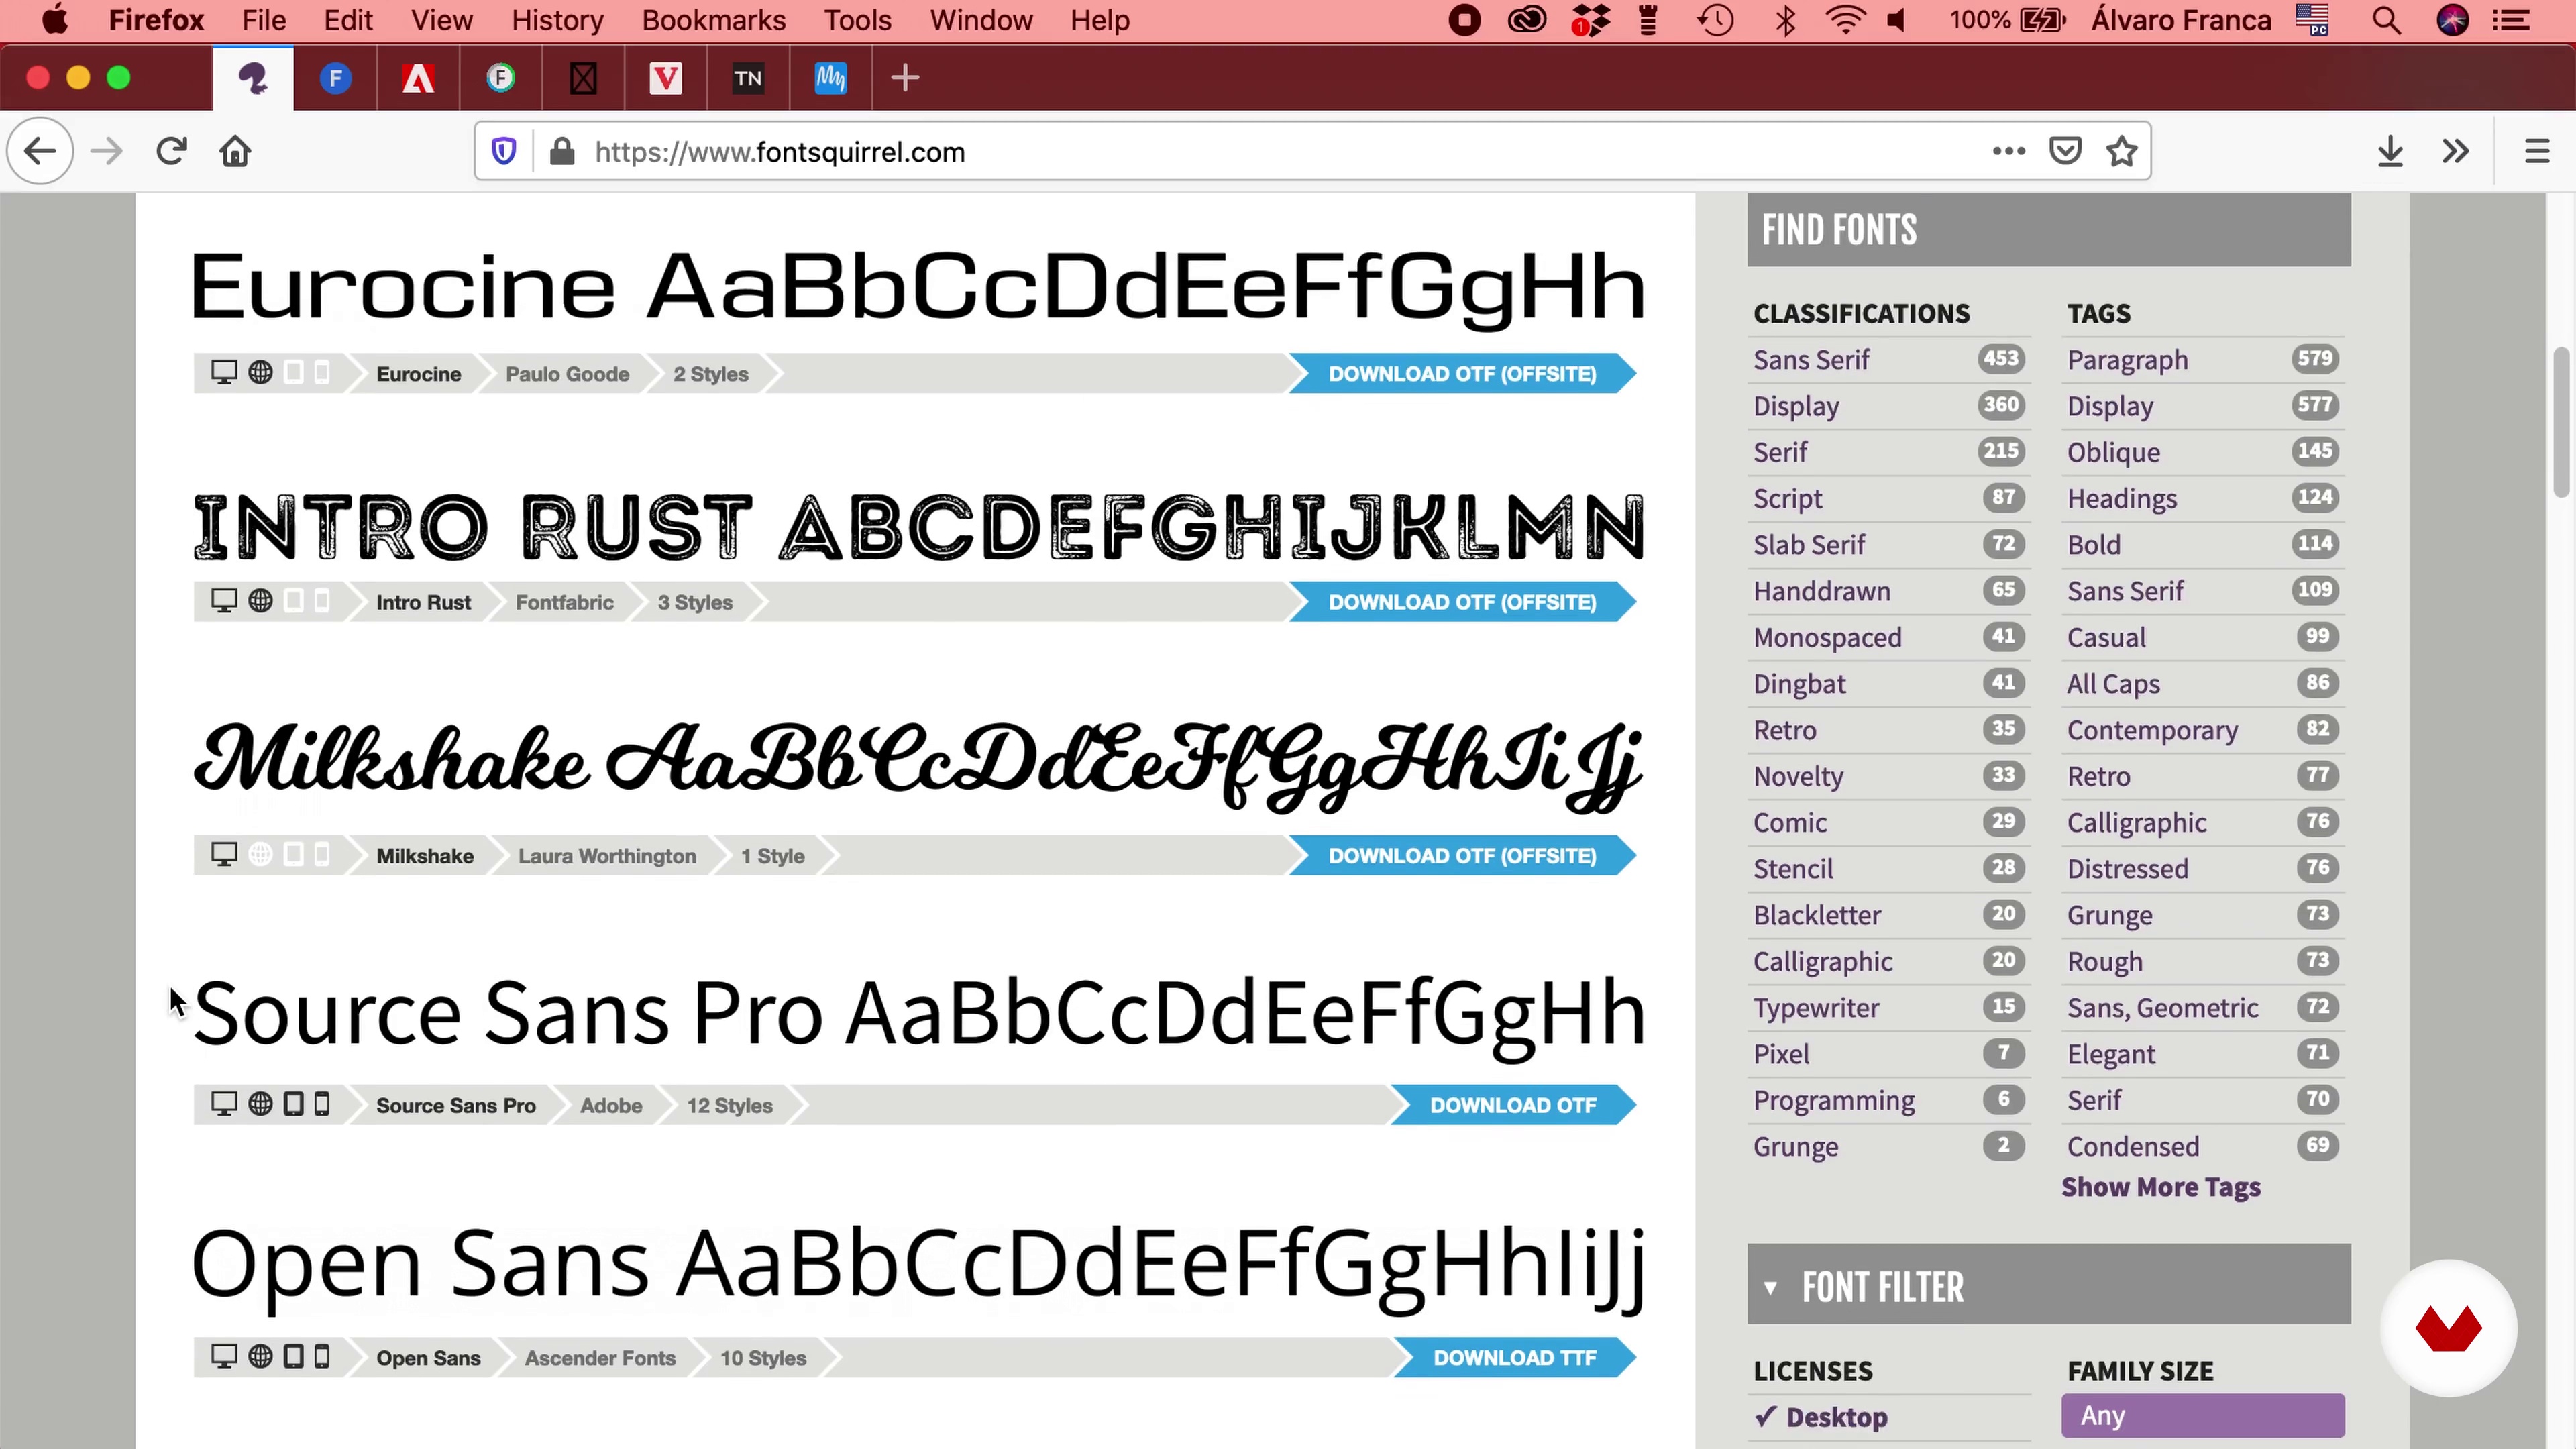Open the Bookmarks menu in the menu bar
This screenshot has width=2576, height=1449.
(713, 20)
